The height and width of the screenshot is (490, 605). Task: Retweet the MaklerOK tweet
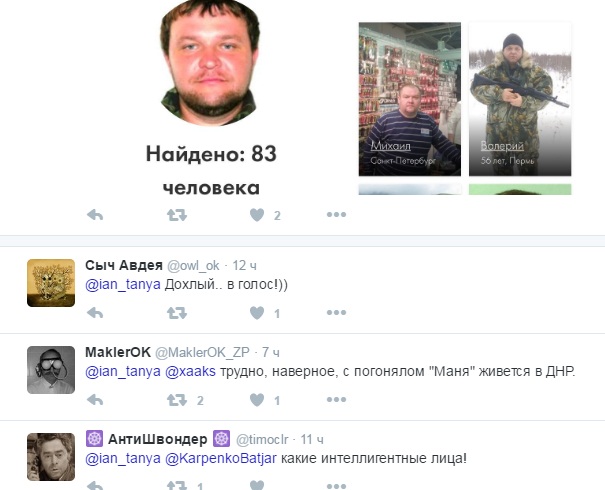tap(177, 400)
